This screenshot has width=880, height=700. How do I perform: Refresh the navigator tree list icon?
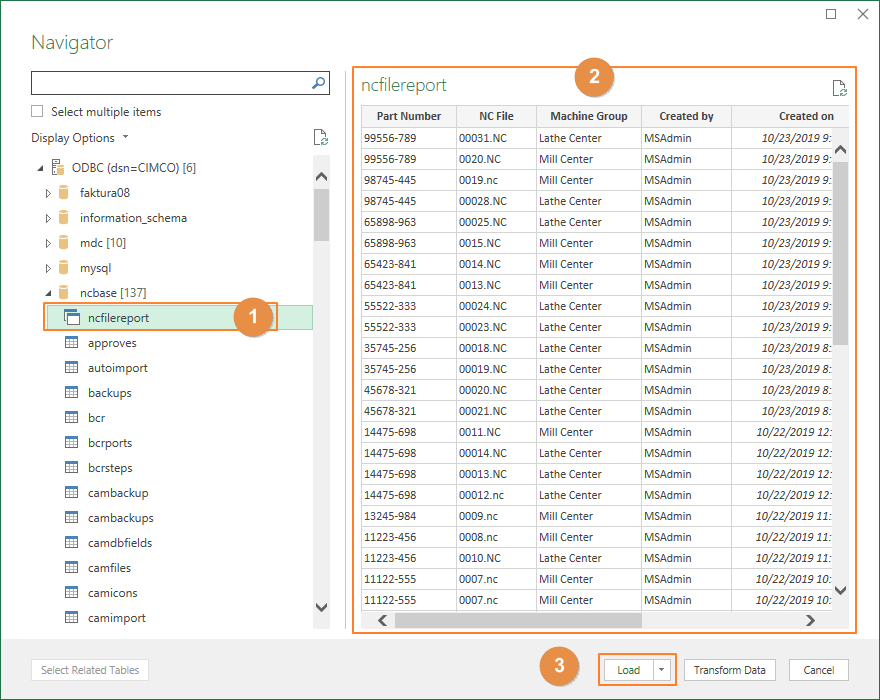[320, 137]
